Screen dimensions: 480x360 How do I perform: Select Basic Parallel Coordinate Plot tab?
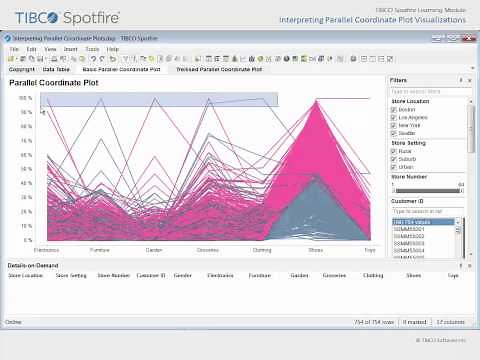coord(121,69)
